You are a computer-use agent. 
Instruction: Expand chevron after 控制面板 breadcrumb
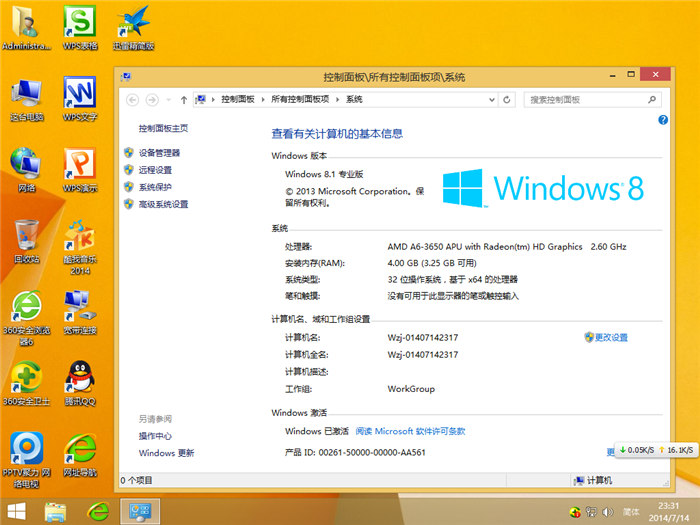[263, 100]
